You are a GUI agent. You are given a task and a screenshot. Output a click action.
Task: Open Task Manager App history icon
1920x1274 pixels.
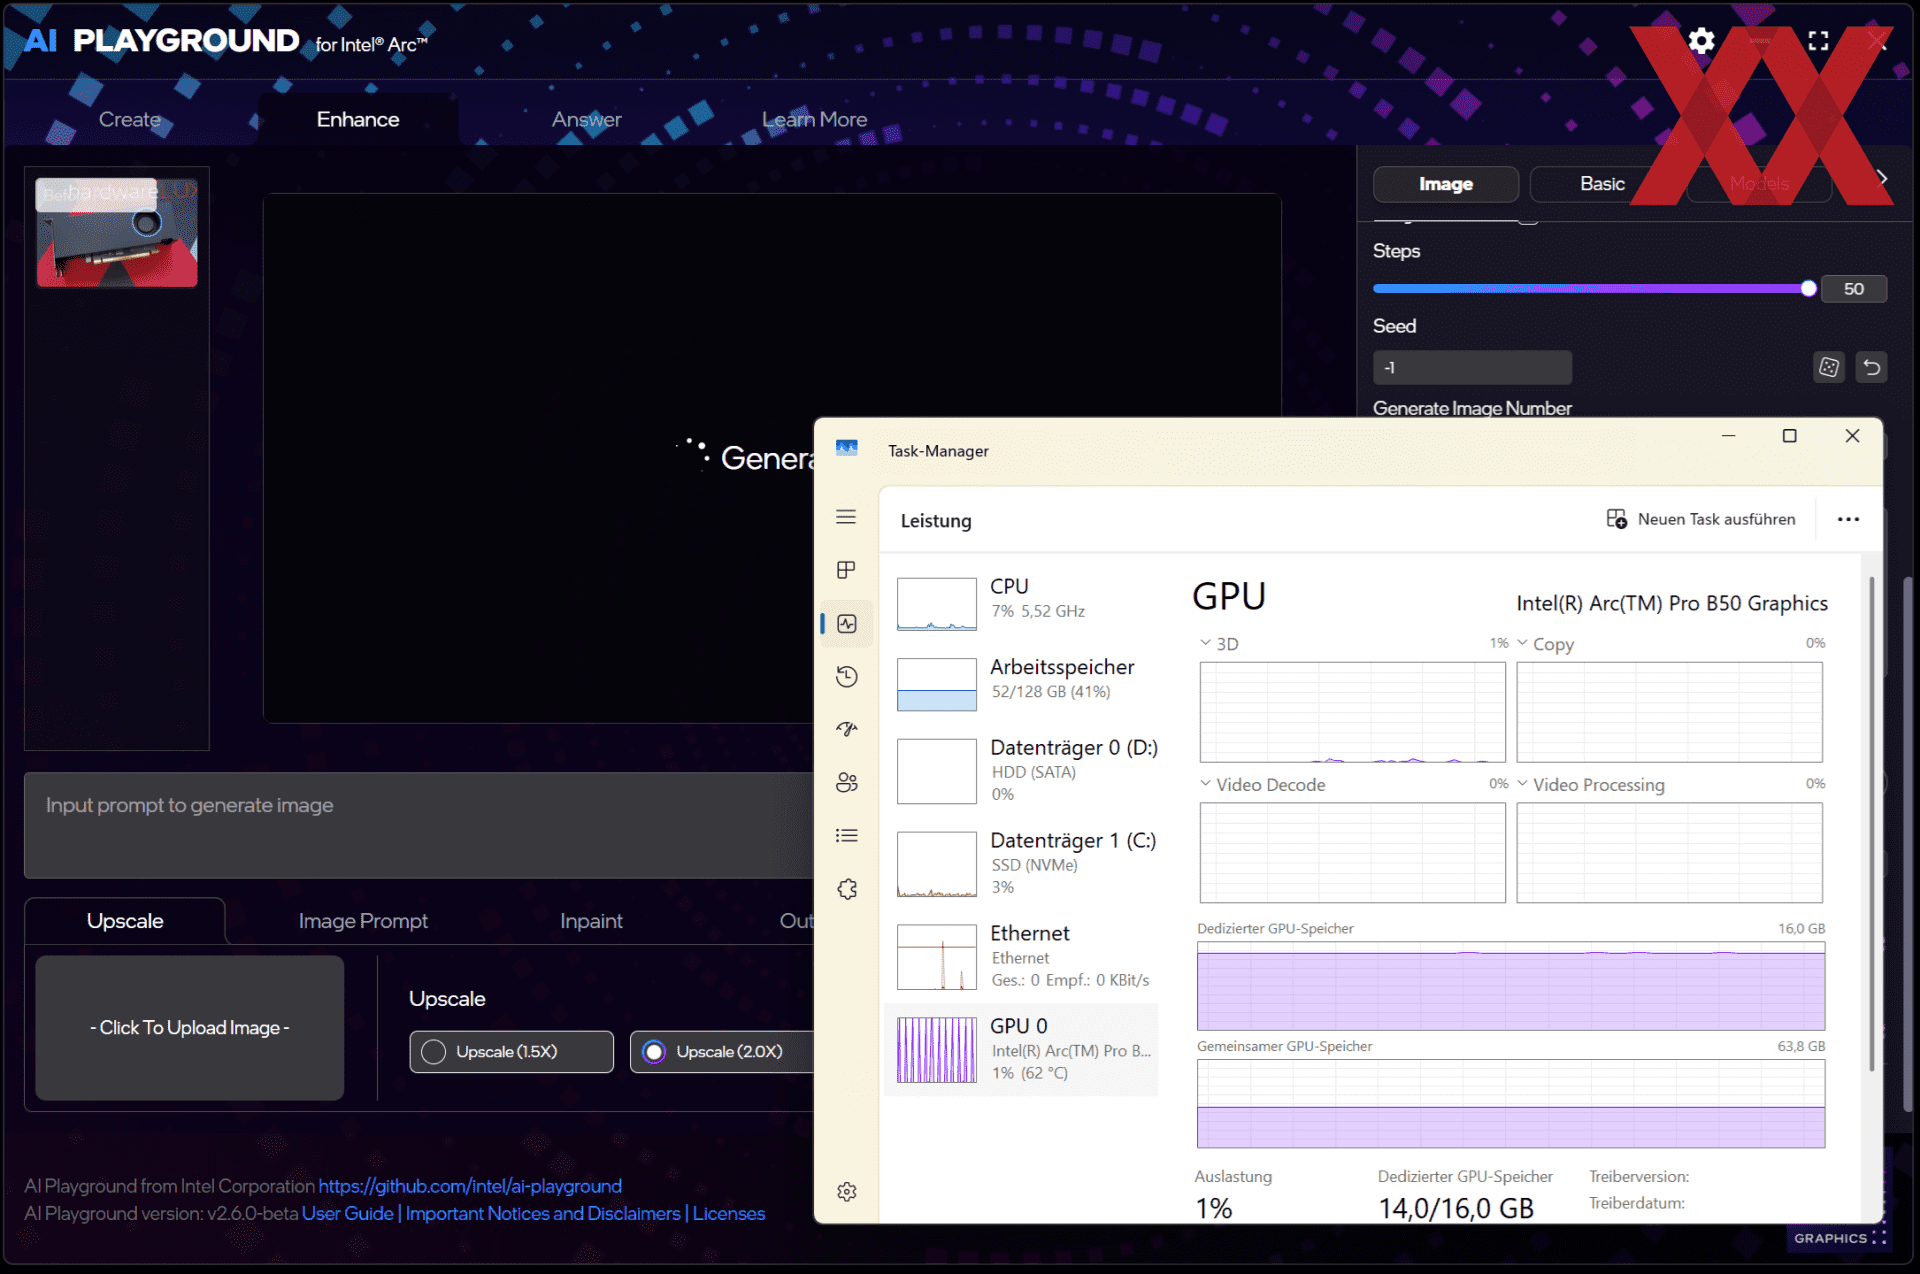click(846, 677)
